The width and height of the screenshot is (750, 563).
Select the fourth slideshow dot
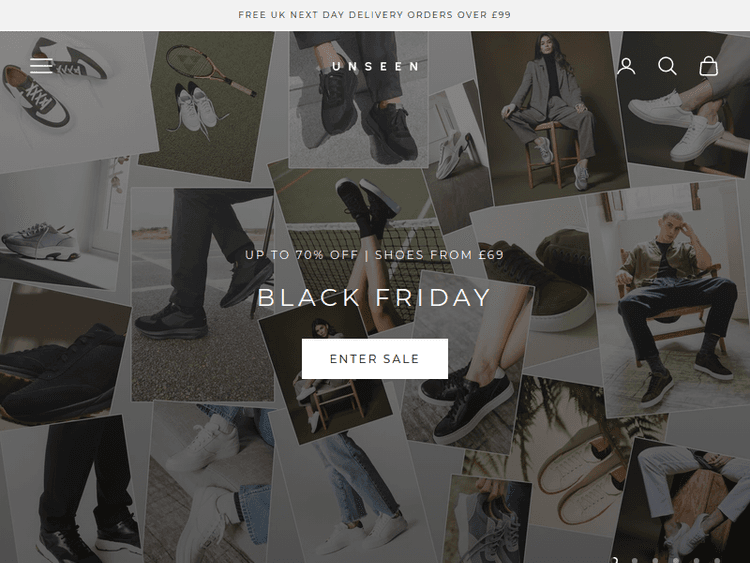pyautogui.click(x=676, y=561)
